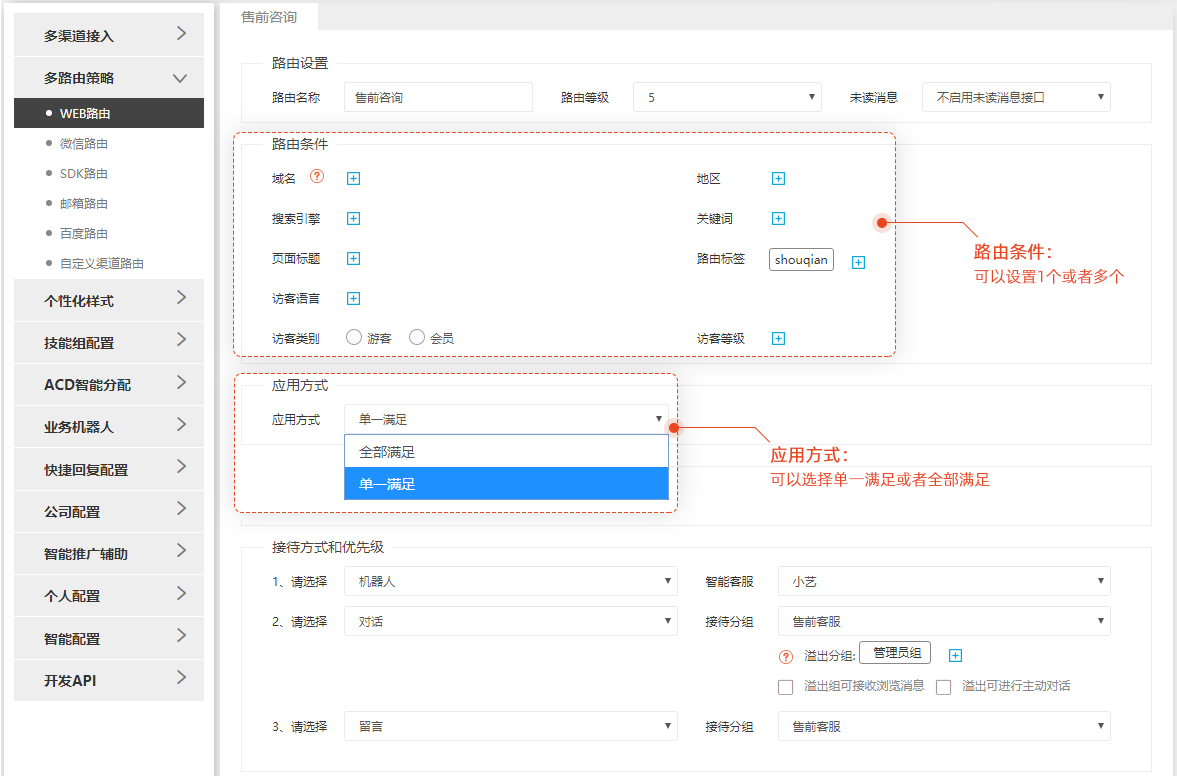Image resolution: width=1177 pixels, height=776 pixels.
Task: Enable 溢出可进行主动对话 checkbox
Action: [944, 687]
